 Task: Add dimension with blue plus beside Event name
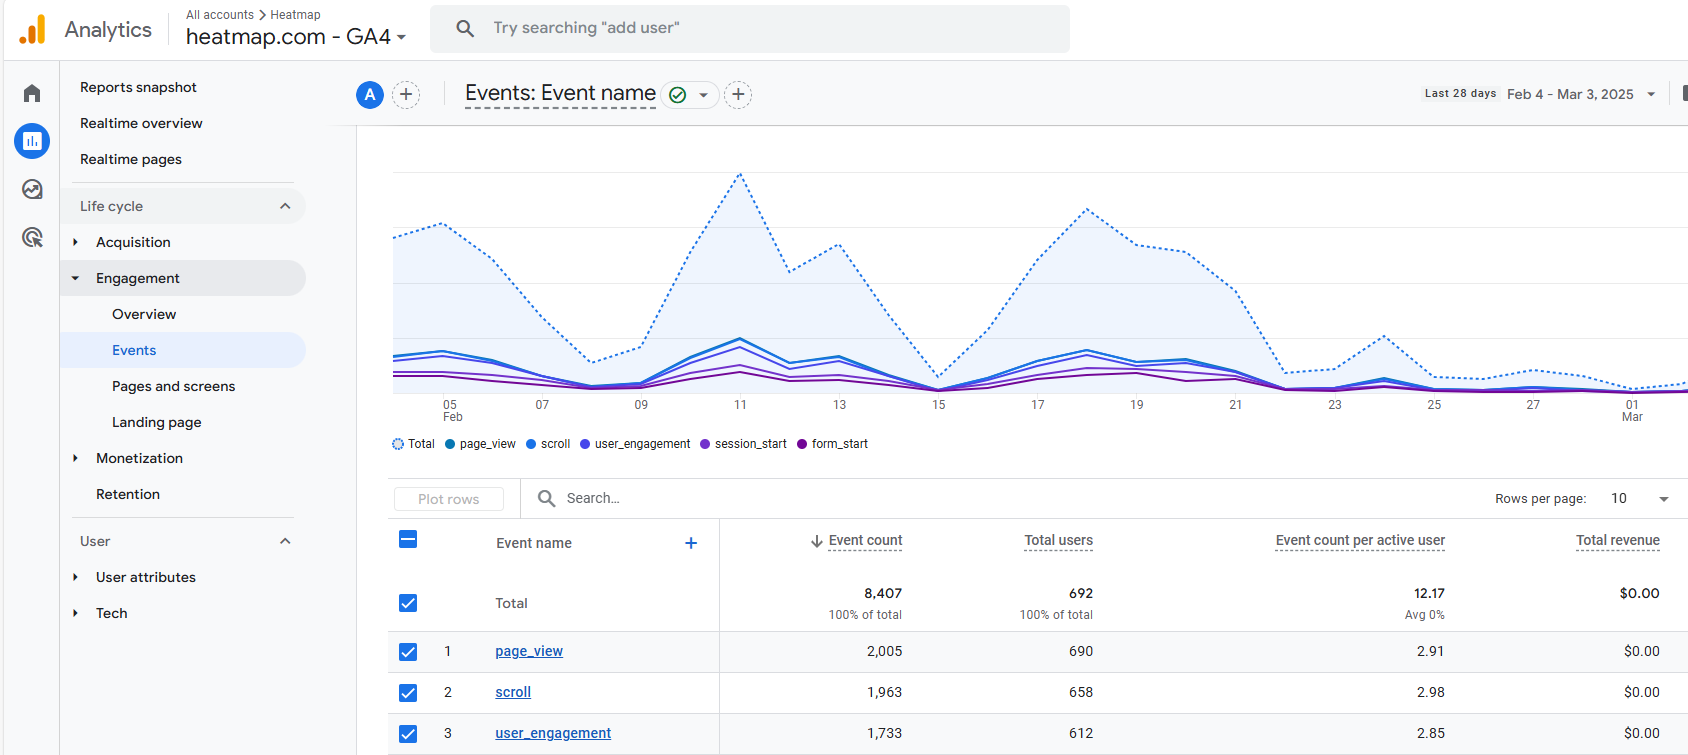[x=691, y=543]
